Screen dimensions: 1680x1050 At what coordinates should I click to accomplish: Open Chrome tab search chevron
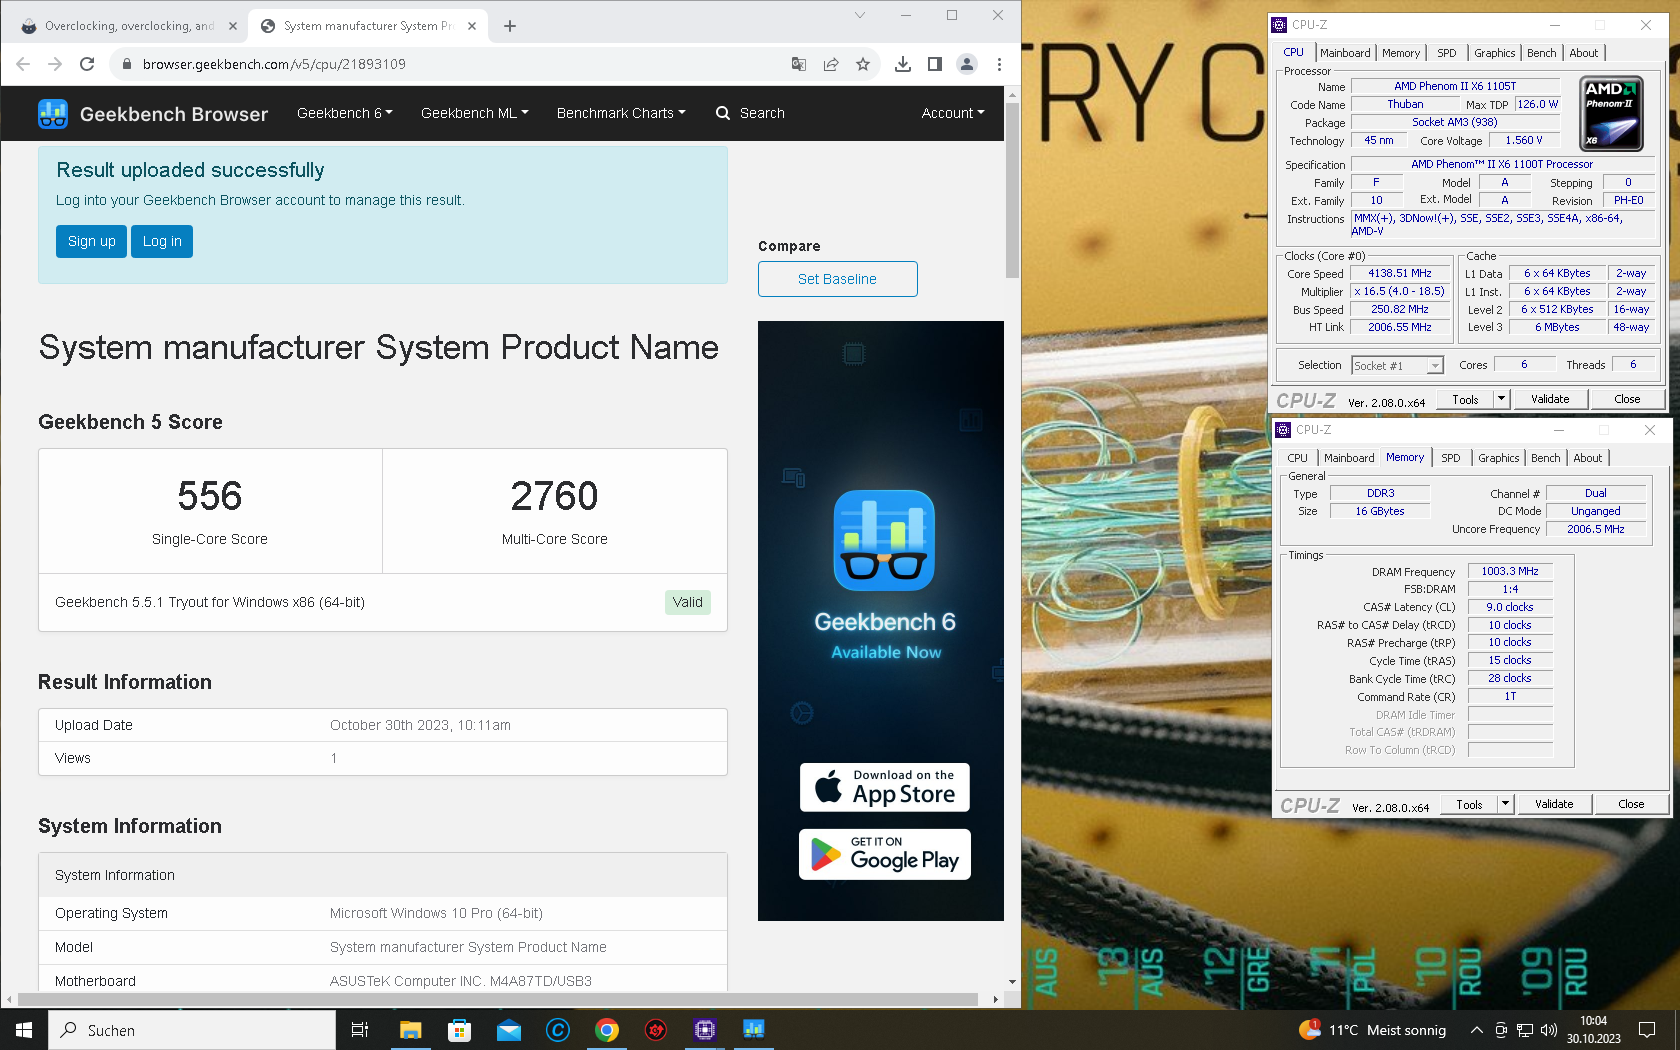(x=860, y=15)
